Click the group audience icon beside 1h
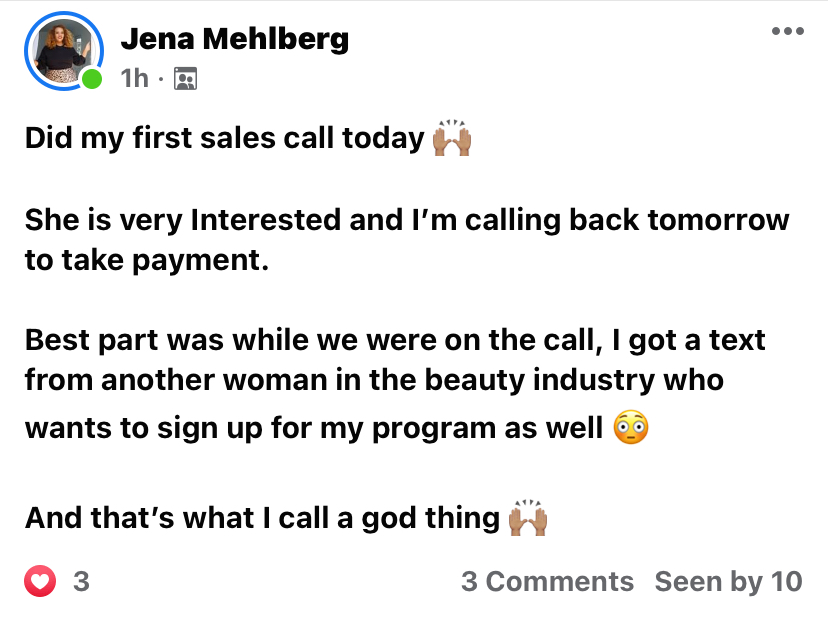The image size is (828, 620). point(185,78)
